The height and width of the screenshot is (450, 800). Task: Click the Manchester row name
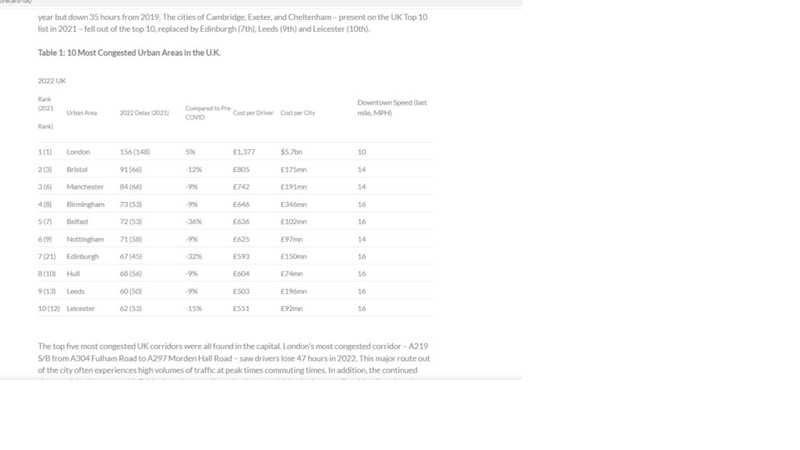[x=85, y=187]
